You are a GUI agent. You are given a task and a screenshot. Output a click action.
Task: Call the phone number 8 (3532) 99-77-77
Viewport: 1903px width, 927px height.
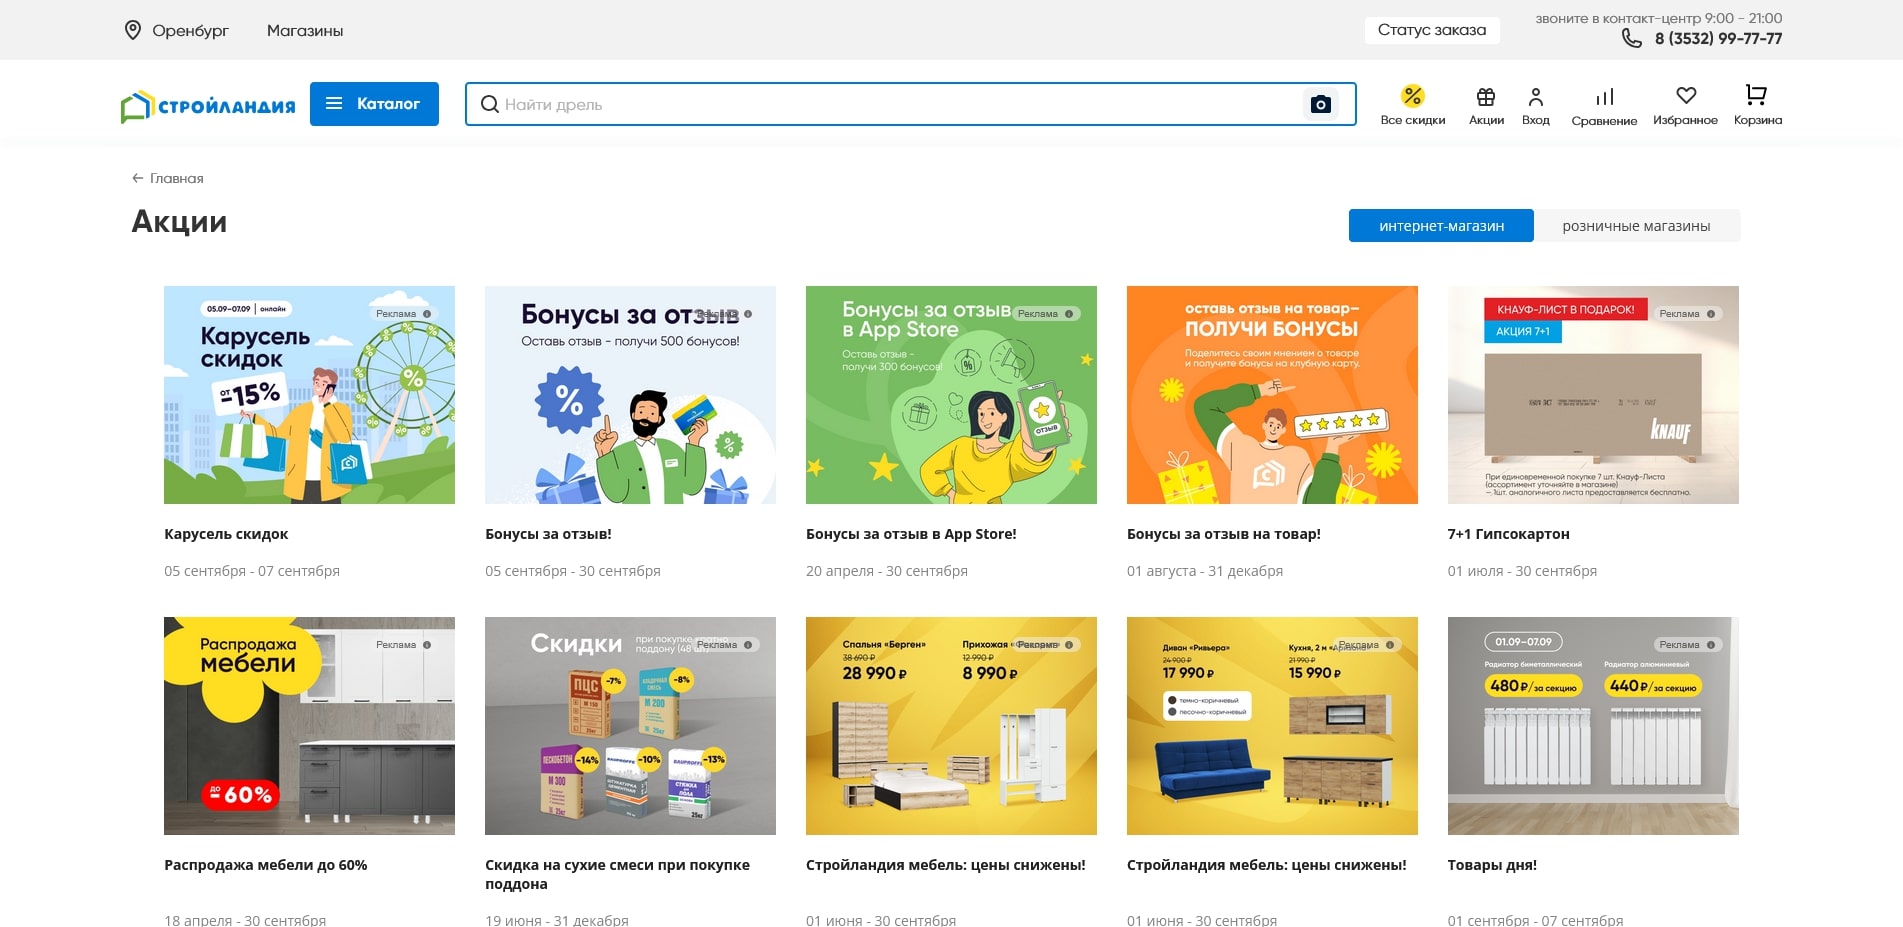coord(1717,39)
